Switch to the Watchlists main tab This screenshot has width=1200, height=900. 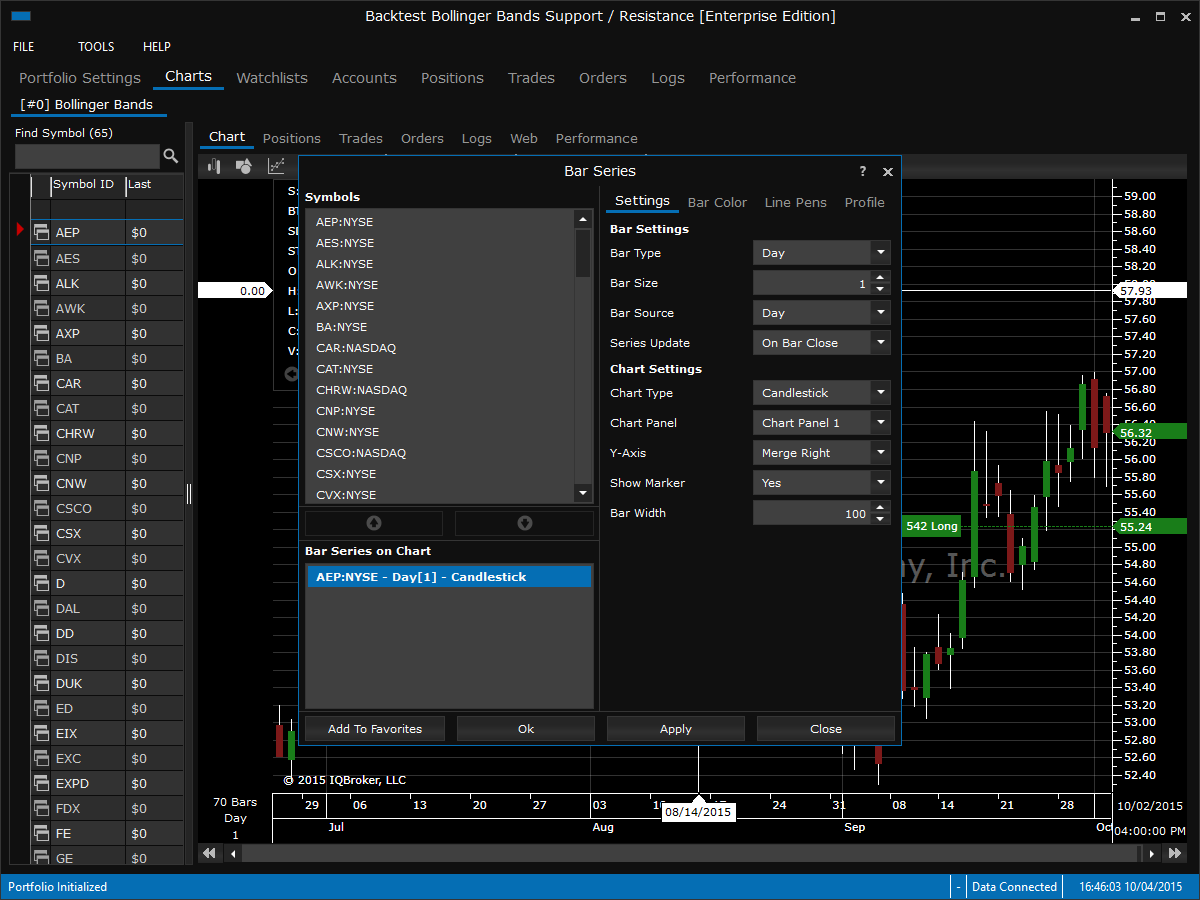pos(272,78)
